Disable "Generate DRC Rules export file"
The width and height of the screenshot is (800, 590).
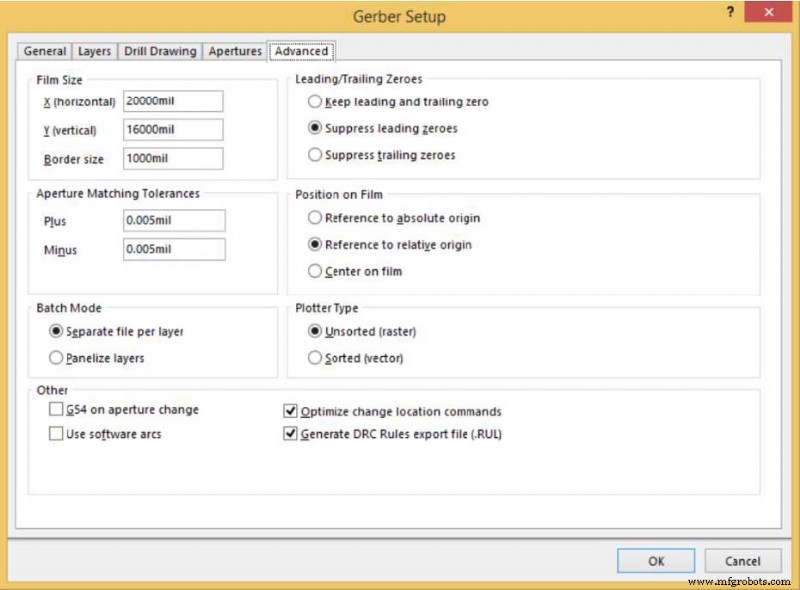click(290, 434)
